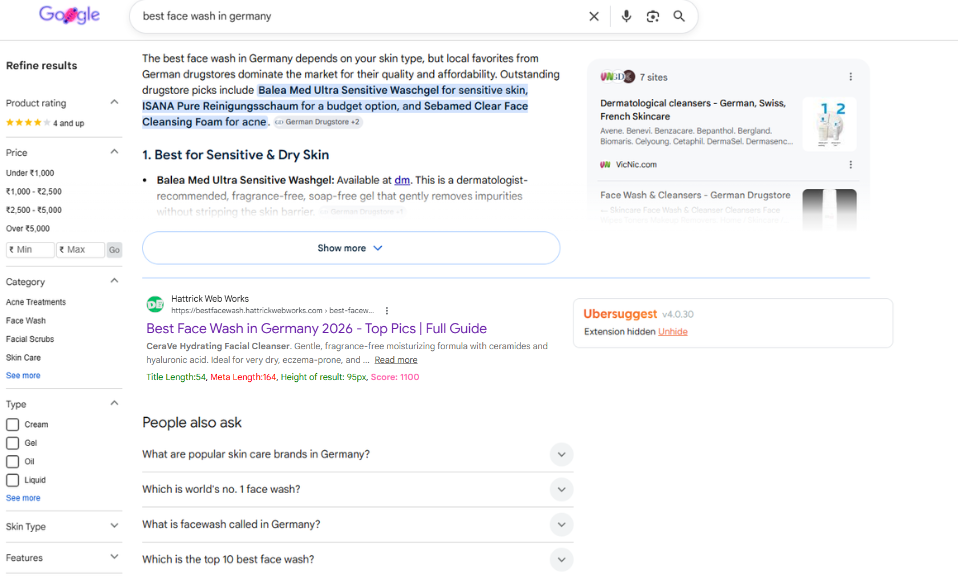Open the German Drugstore +2 source chip
The width and height of the screenshot is (958, 578).
(318, 122)
